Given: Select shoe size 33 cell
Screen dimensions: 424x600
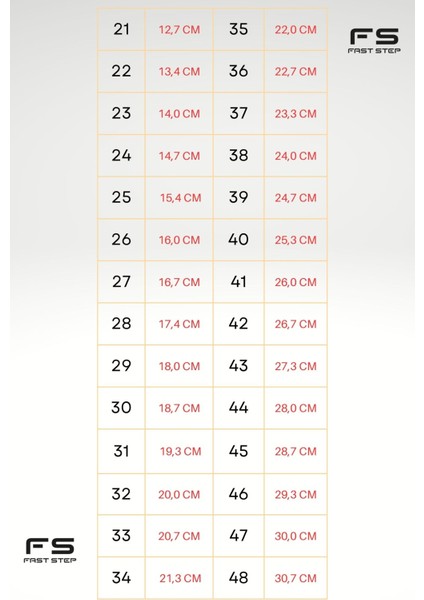Looking at the screenshot, I should click(x=121, y=536).
